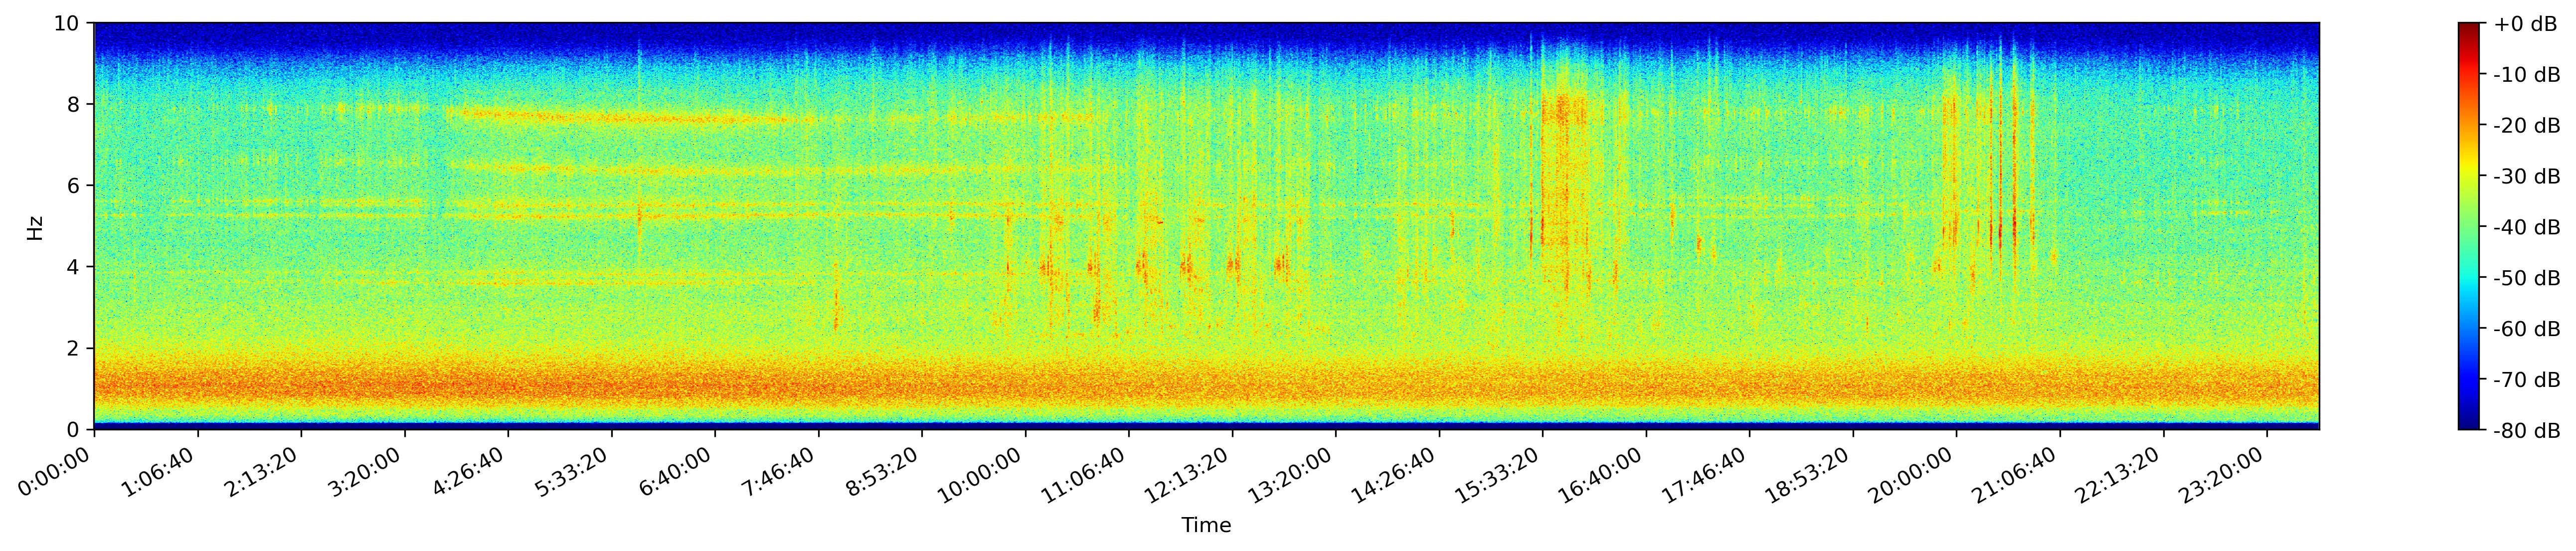Click the green middle of the colorbar
The image size is (2576, 551).
point(2469,226)
